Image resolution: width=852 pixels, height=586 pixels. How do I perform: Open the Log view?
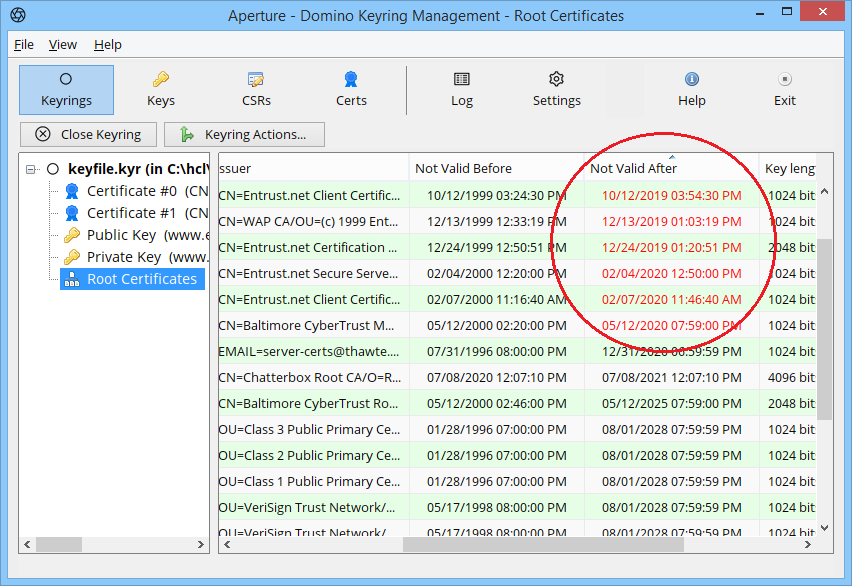pos(462,90)
